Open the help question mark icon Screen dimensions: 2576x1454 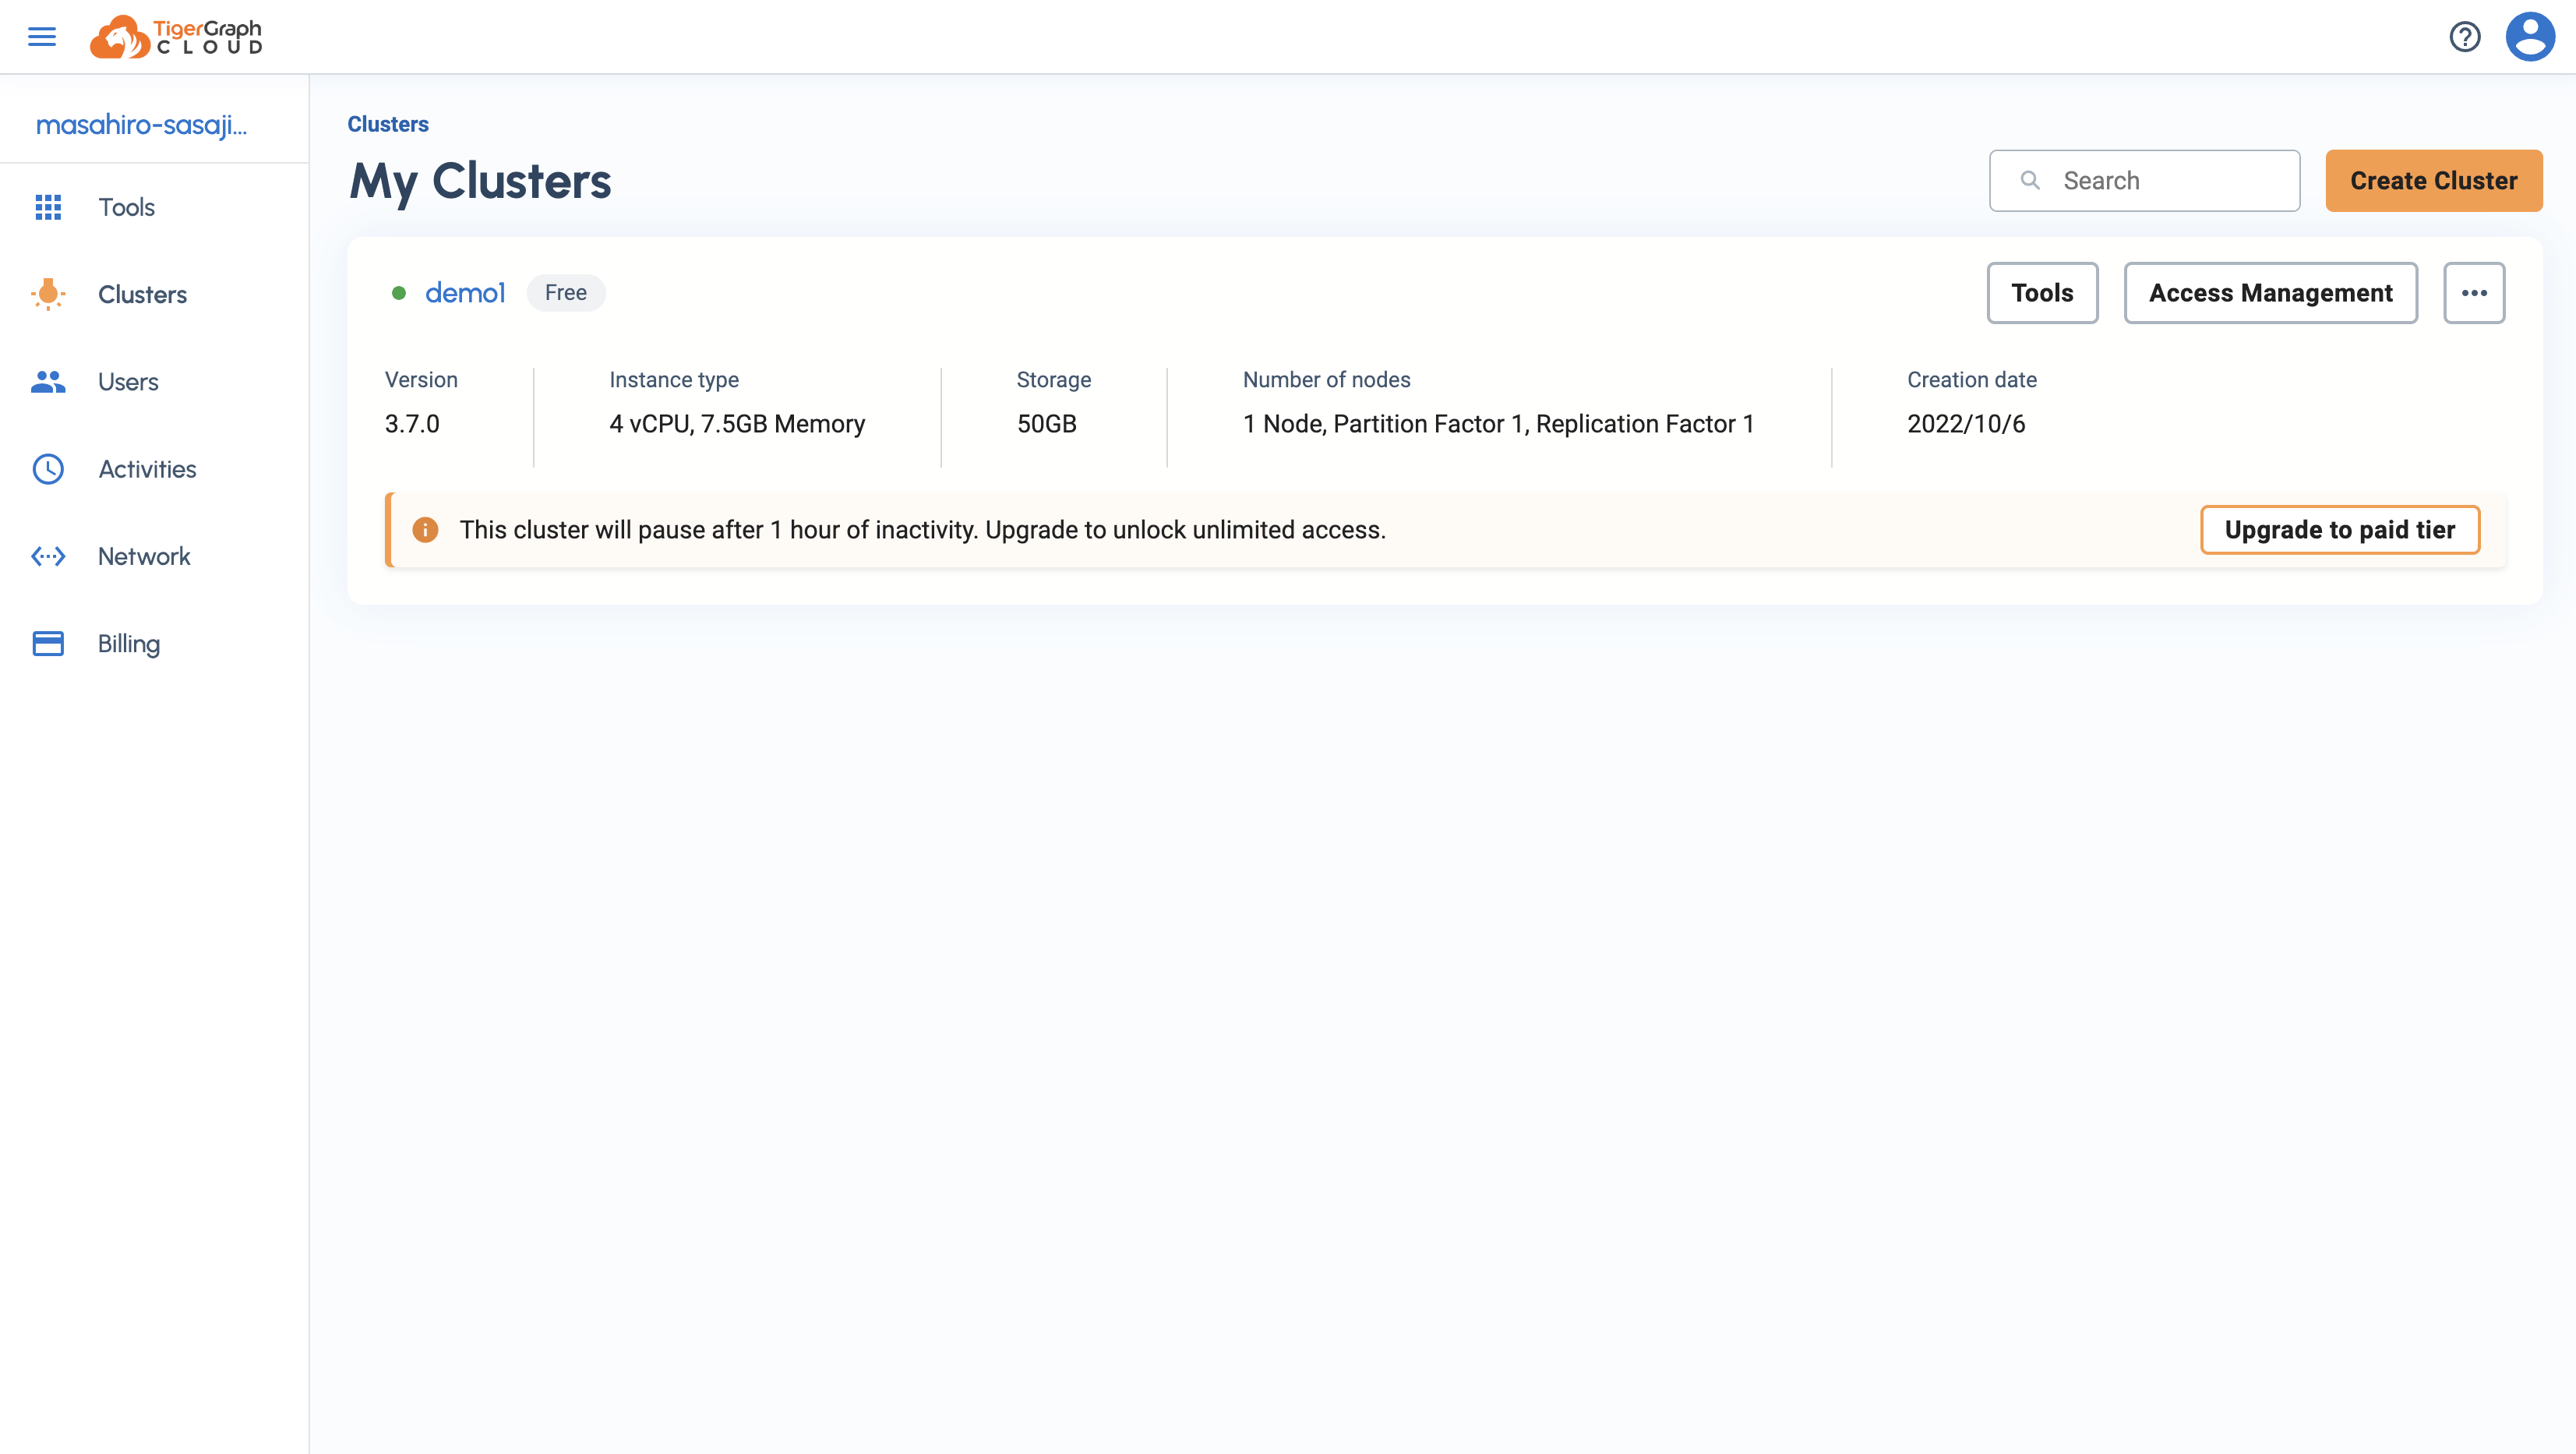pyautogui.click(x=2464, y=37)
